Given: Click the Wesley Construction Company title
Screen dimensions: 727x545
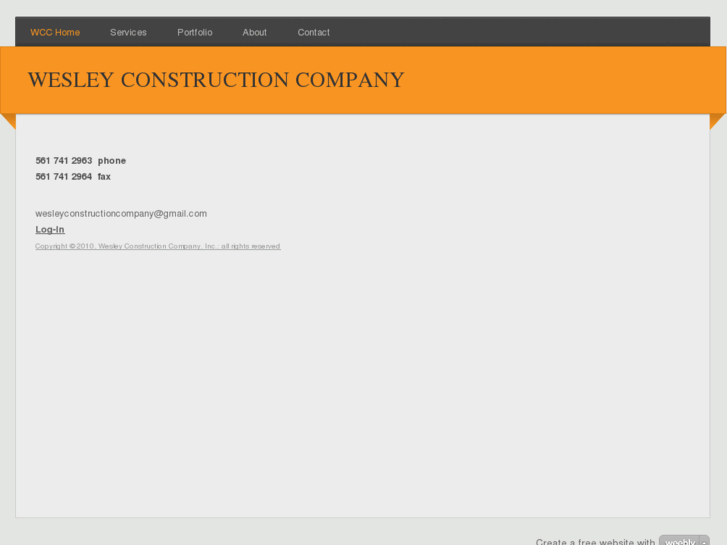Looking at the screenshot, I should (x=216, y=80).
